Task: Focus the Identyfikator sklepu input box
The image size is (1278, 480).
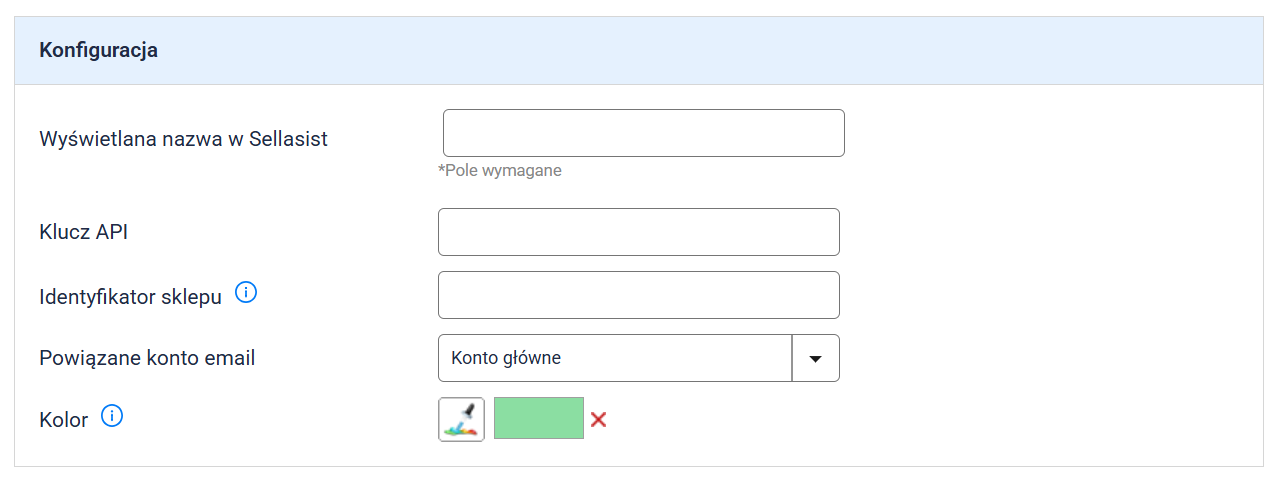Action: coord(638,295)
